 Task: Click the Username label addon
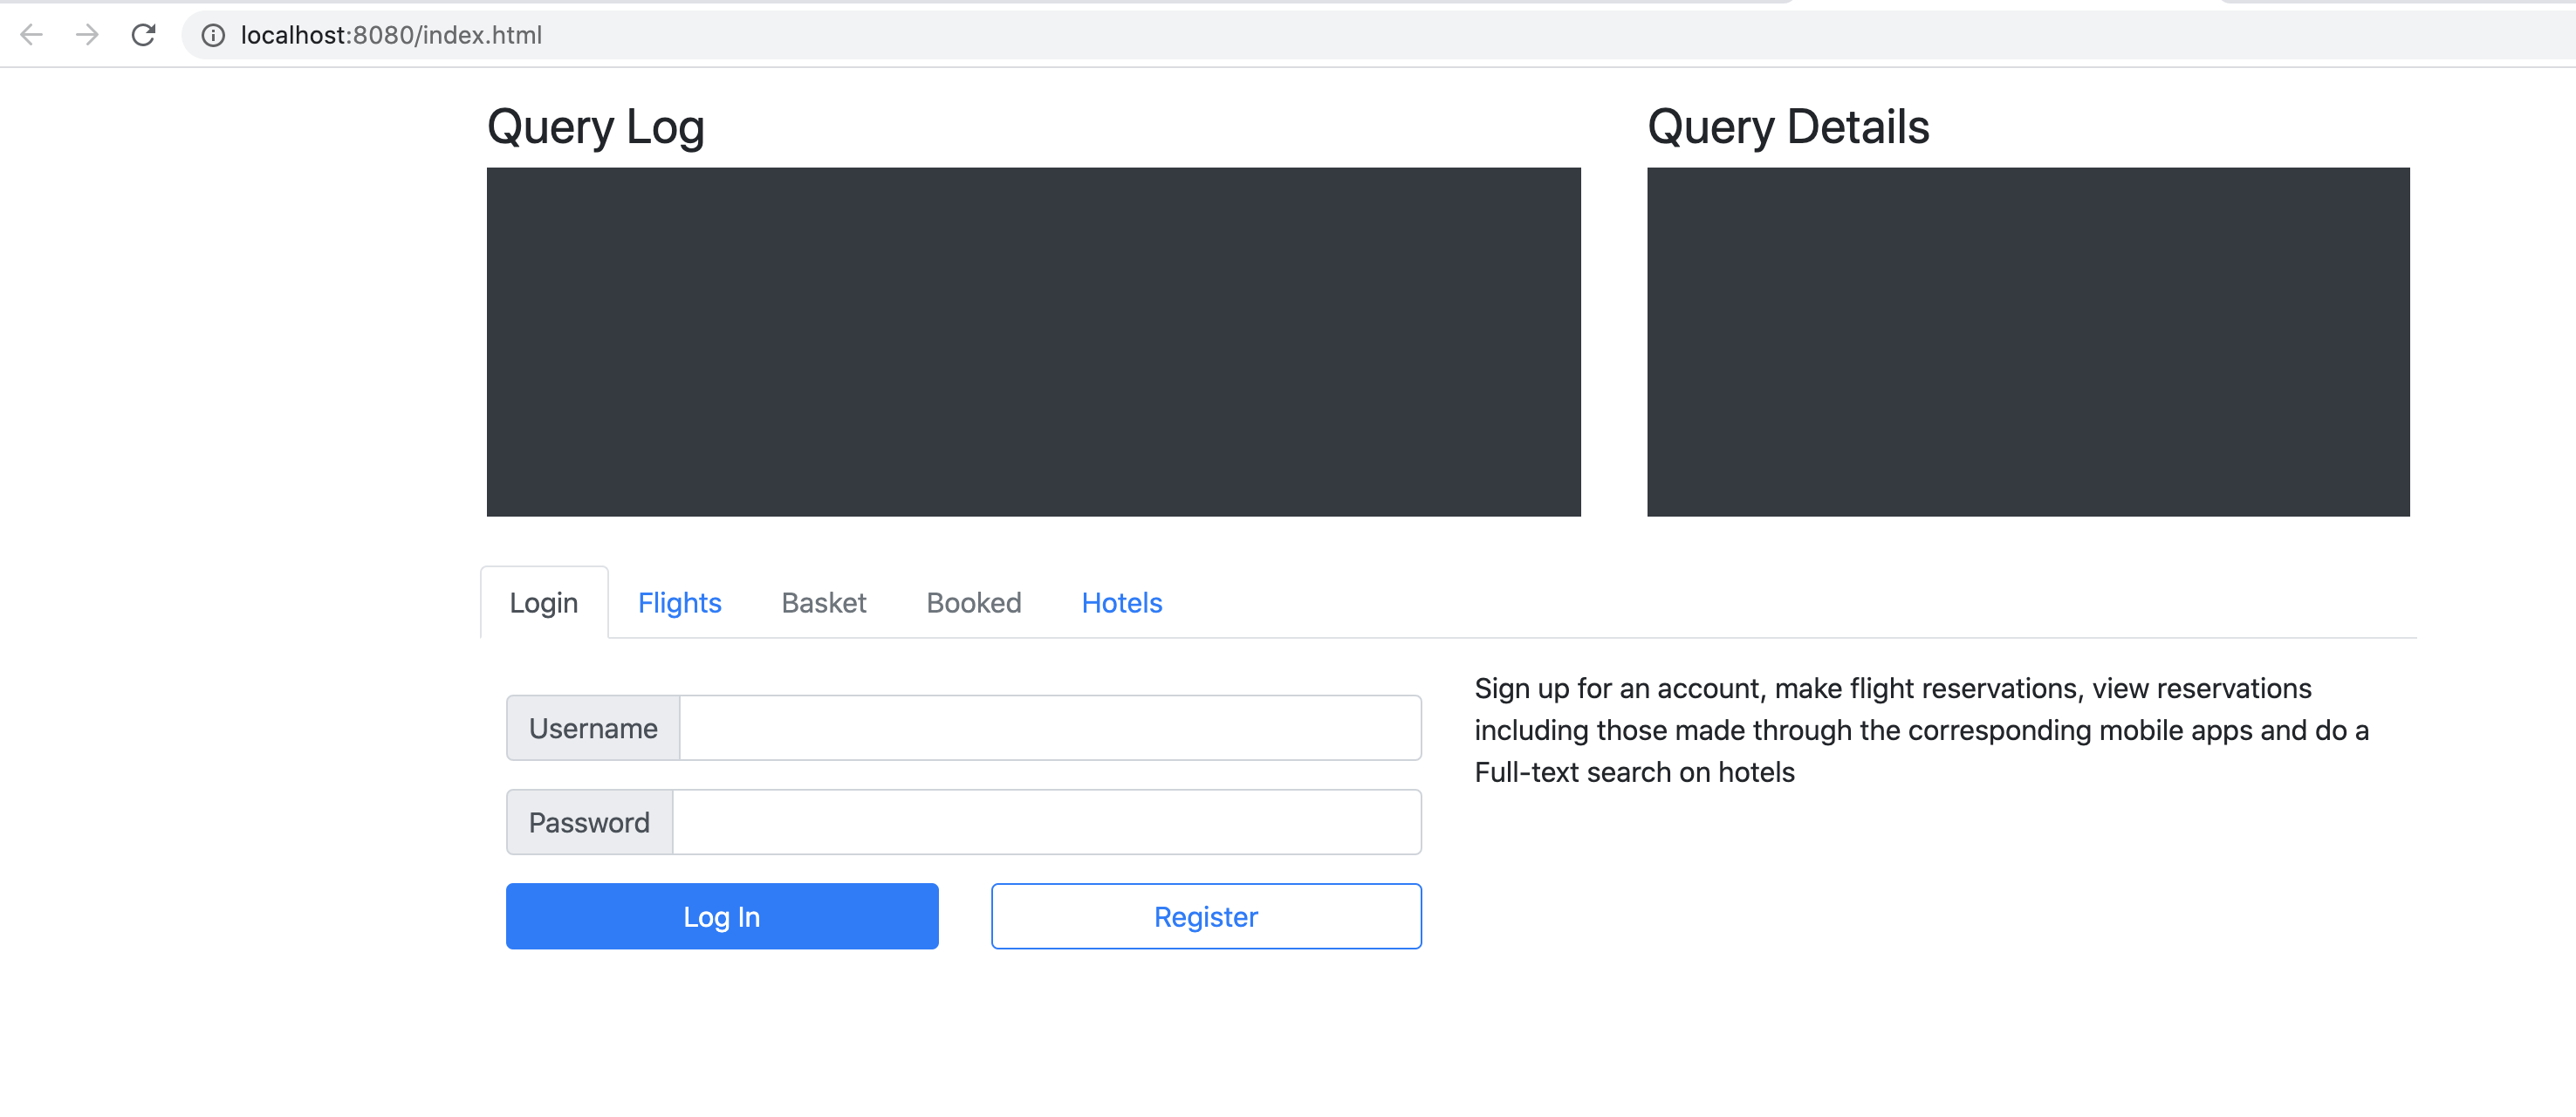(x=593, y=728)
